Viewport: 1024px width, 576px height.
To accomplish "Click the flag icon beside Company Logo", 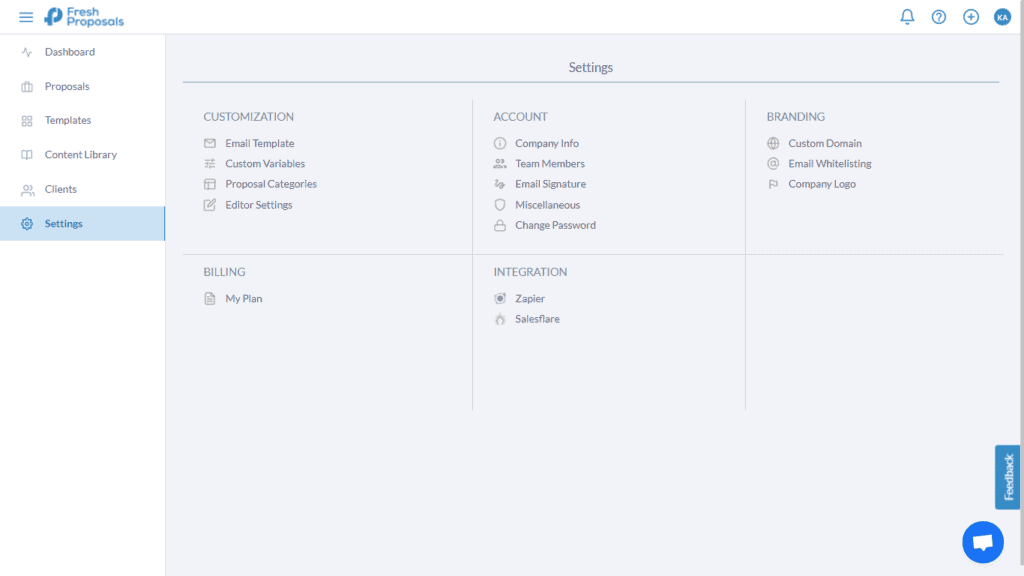I will [x=773, y=184].
